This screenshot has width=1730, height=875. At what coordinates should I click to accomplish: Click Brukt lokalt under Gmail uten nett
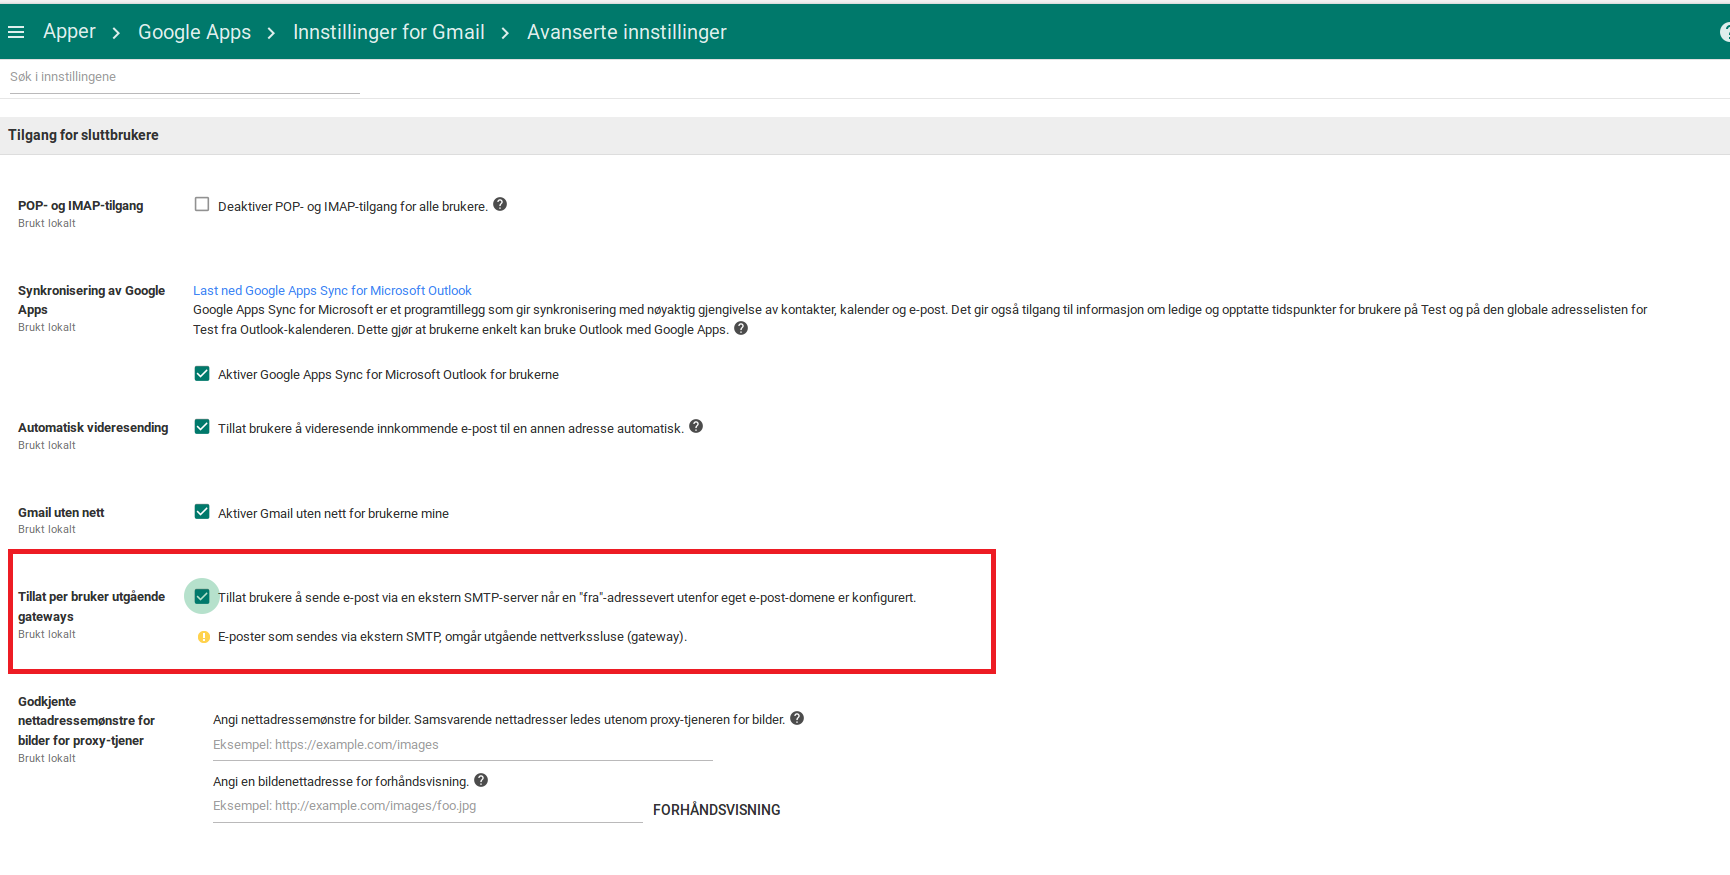(47, 529)
